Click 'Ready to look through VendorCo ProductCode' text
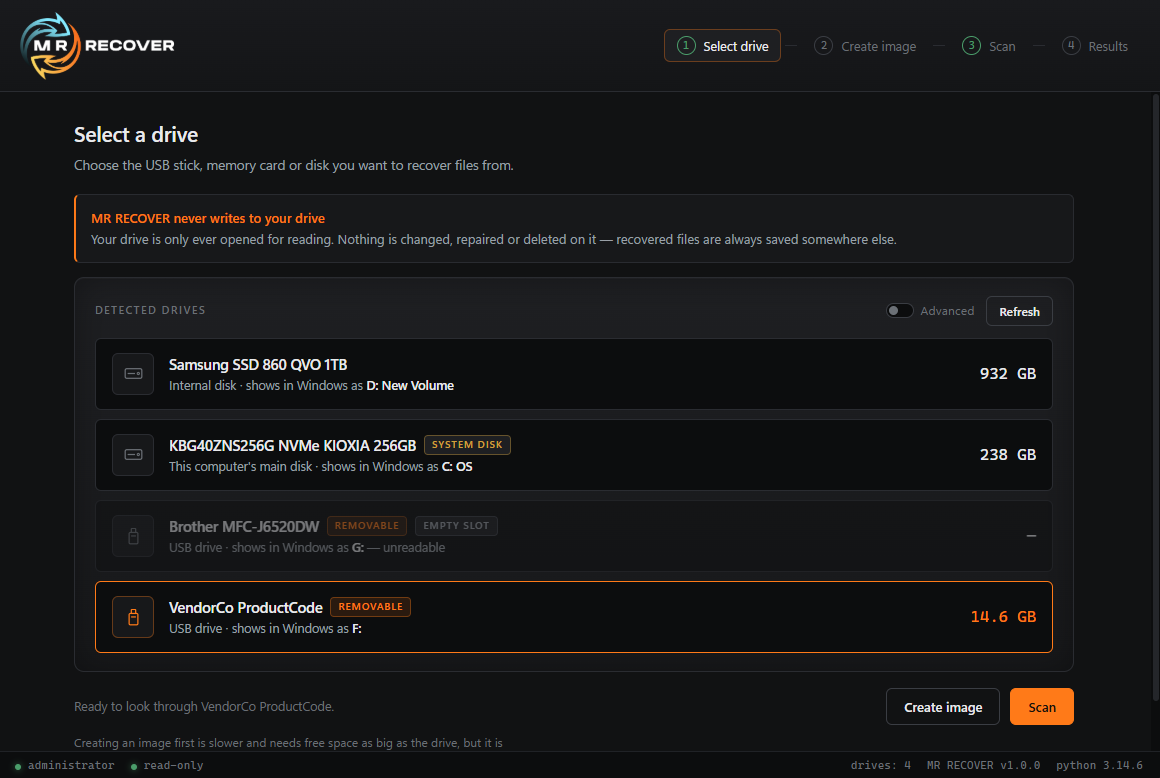Screen dimensions: 1160x778 204,707
